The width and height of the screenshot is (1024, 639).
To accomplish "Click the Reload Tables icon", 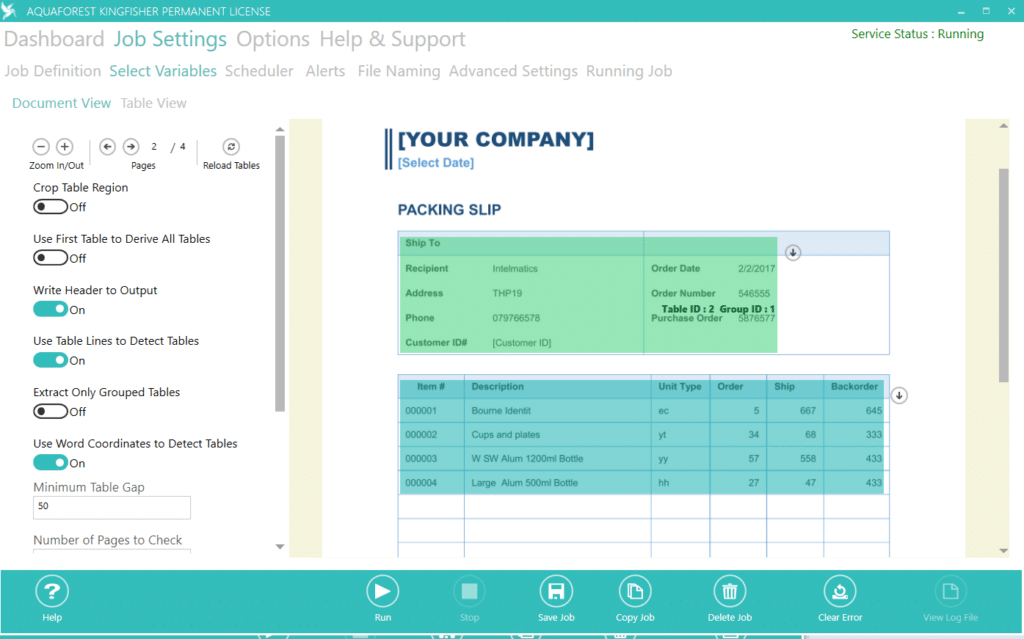I will [x=231, y=146].
